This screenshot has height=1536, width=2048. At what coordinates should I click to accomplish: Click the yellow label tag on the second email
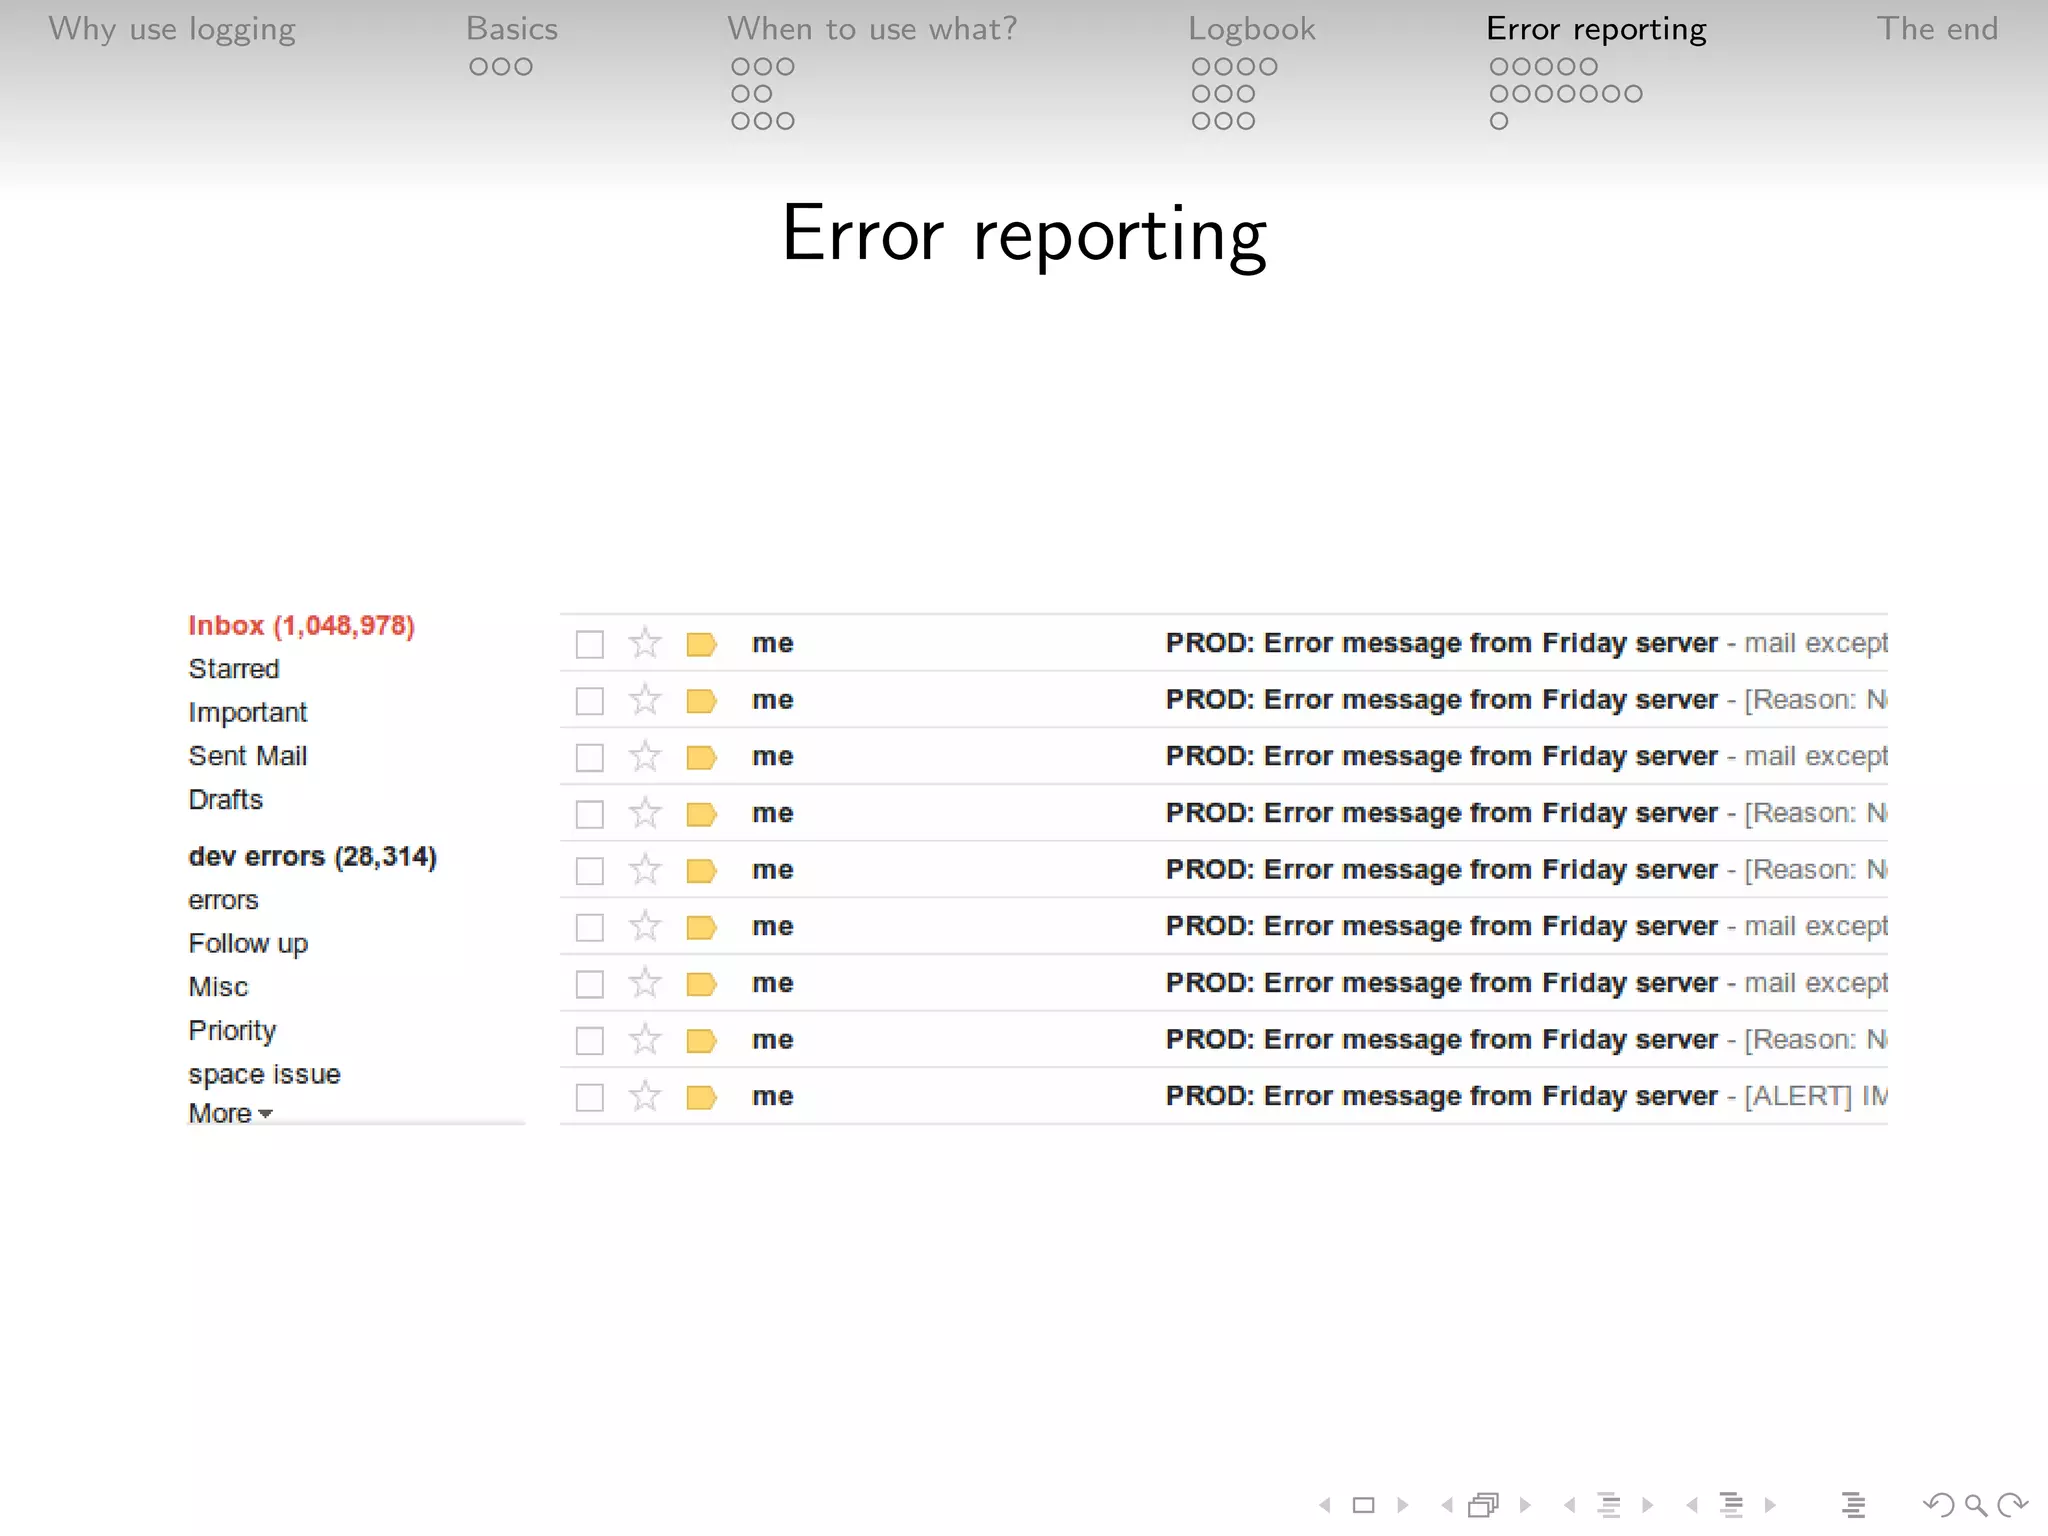click(x=702, y=701)
